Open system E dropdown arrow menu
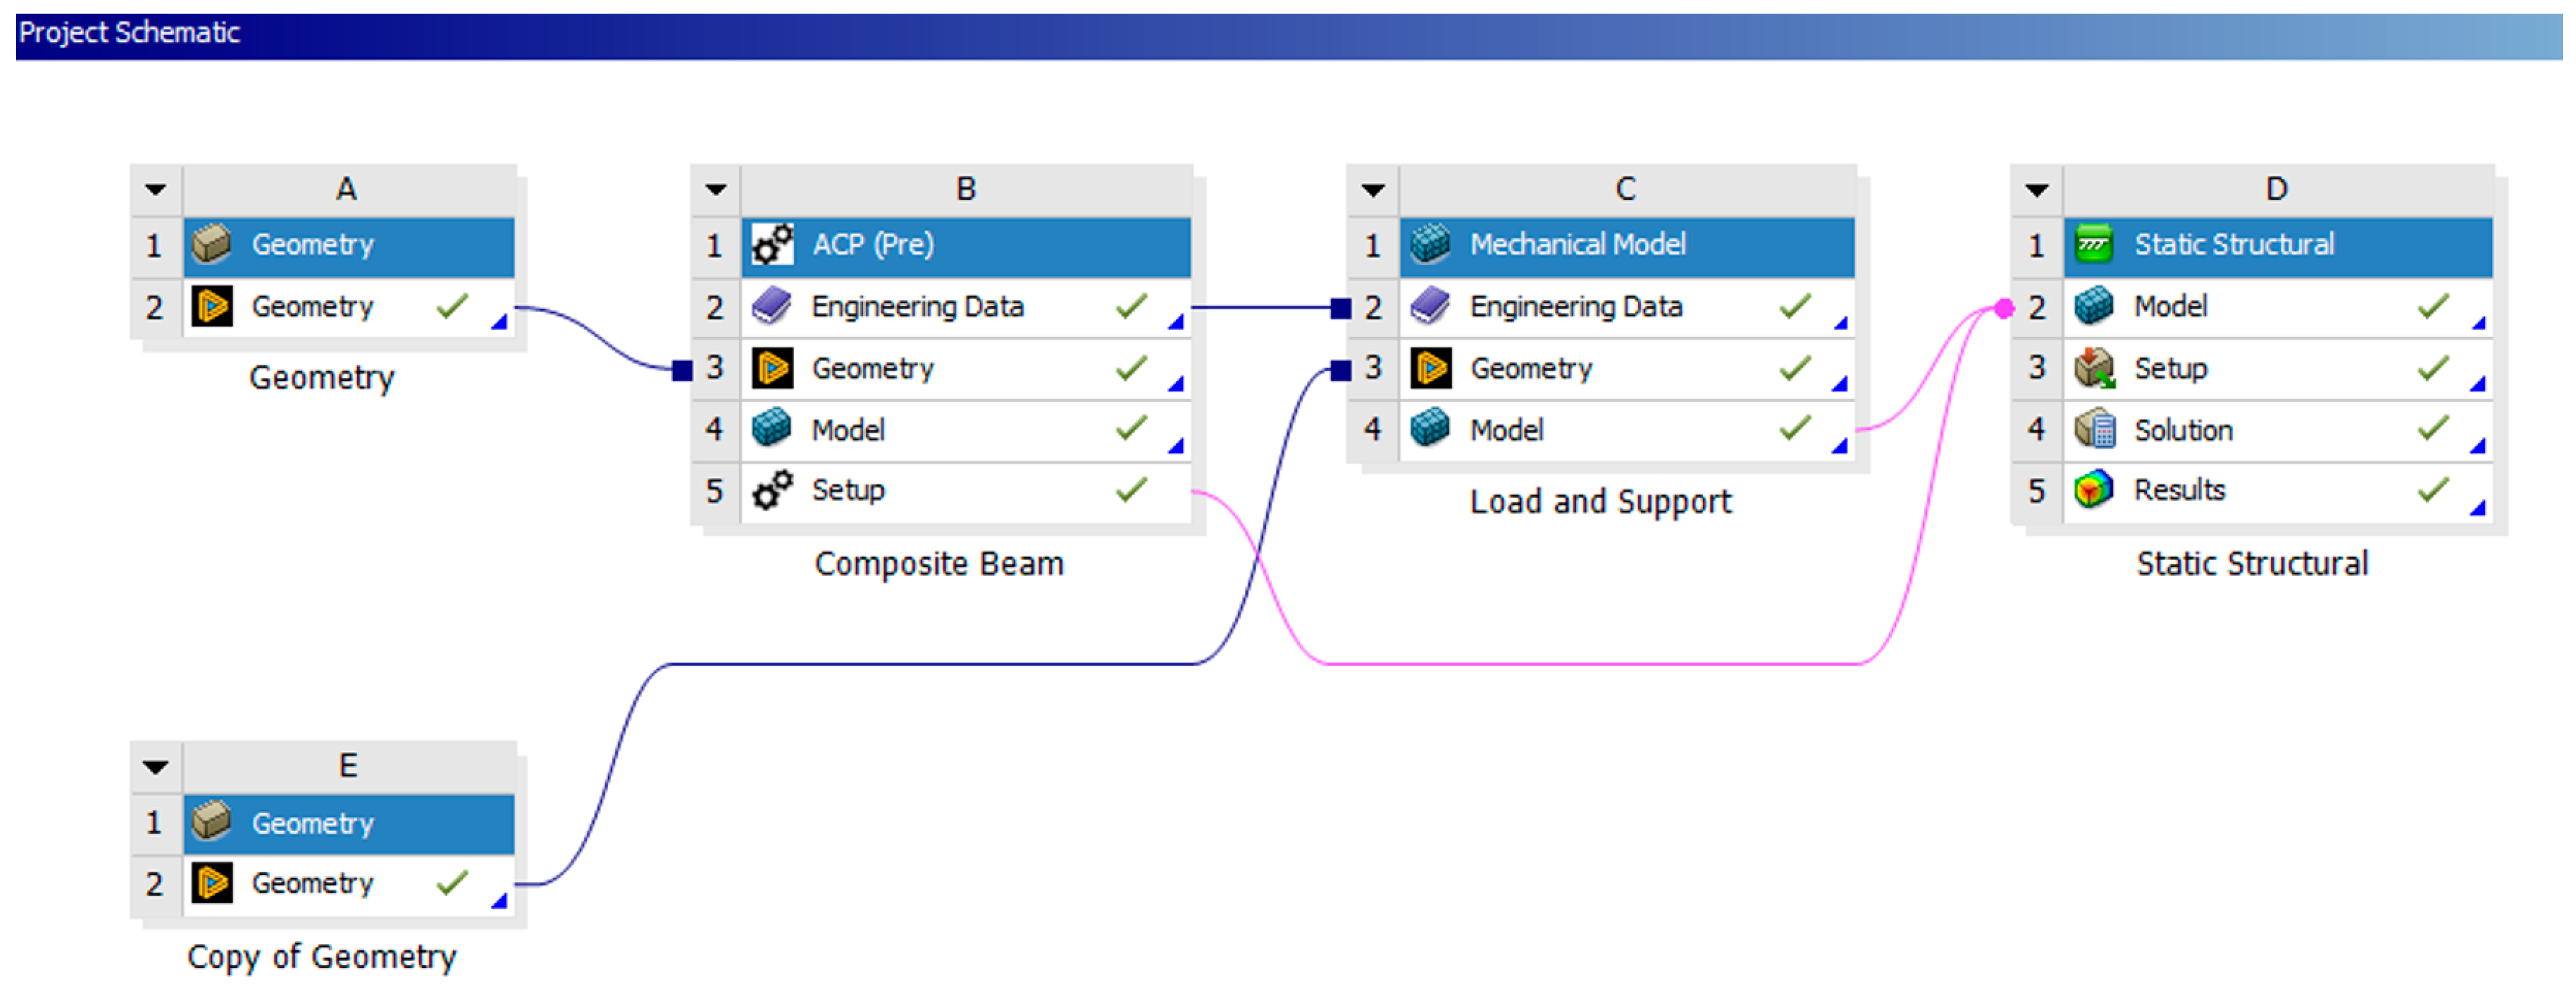 pyautogui.click(x=155, y=767)
